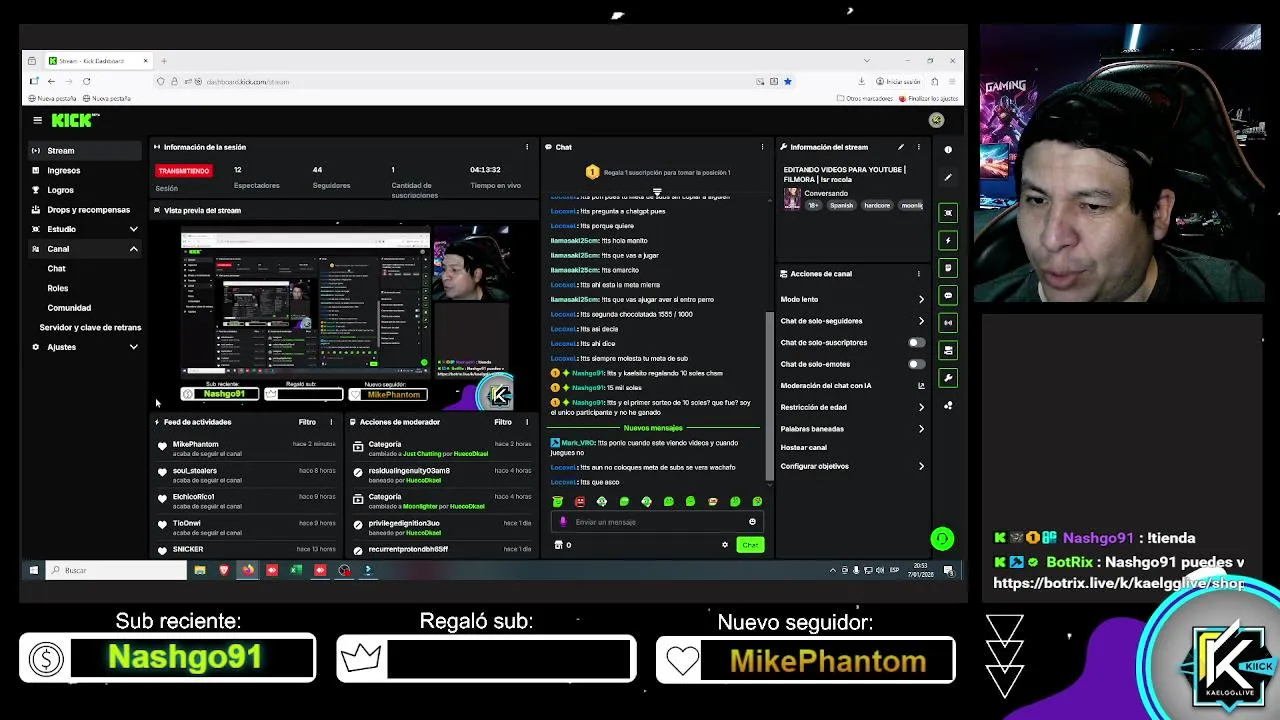Expand the Ajustes sidebar section
This screenshot has width=1280, height=720.
(133, 347)
